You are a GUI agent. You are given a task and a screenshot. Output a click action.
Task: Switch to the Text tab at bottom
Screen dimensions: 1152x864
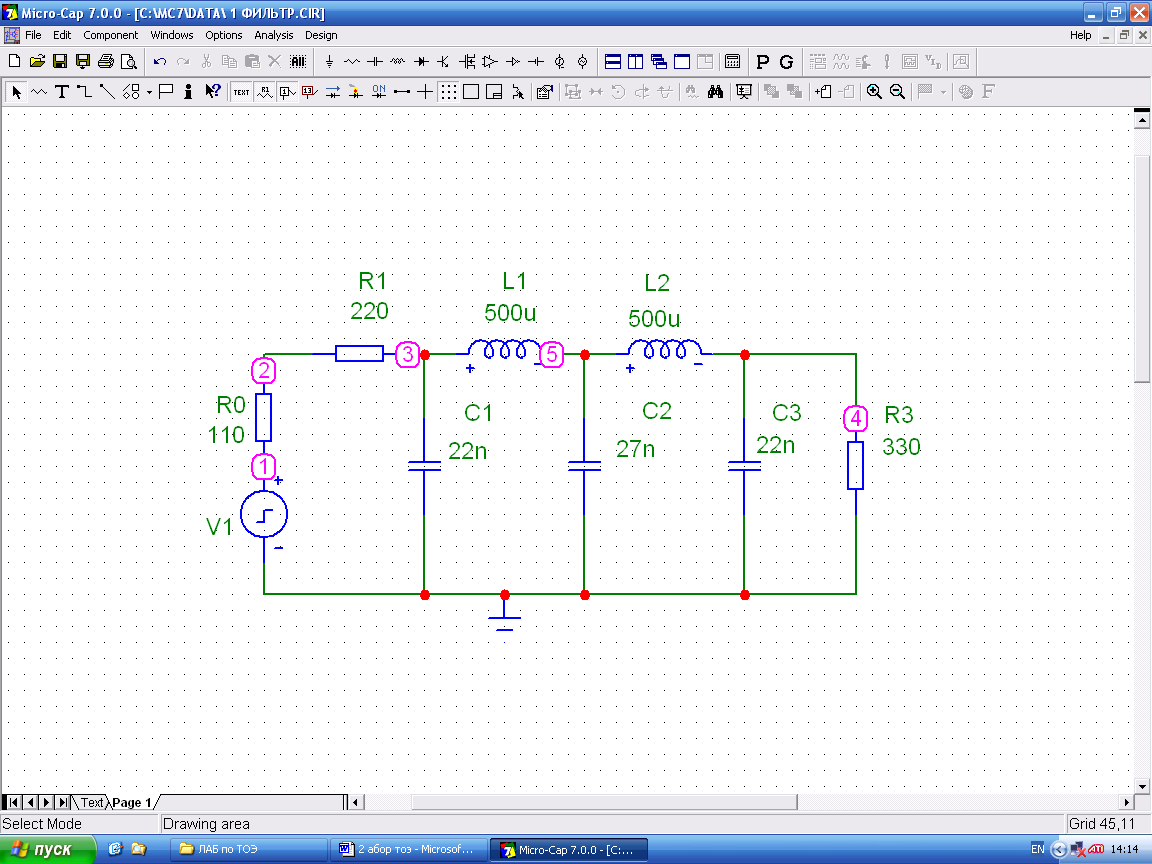pos(91,802)
